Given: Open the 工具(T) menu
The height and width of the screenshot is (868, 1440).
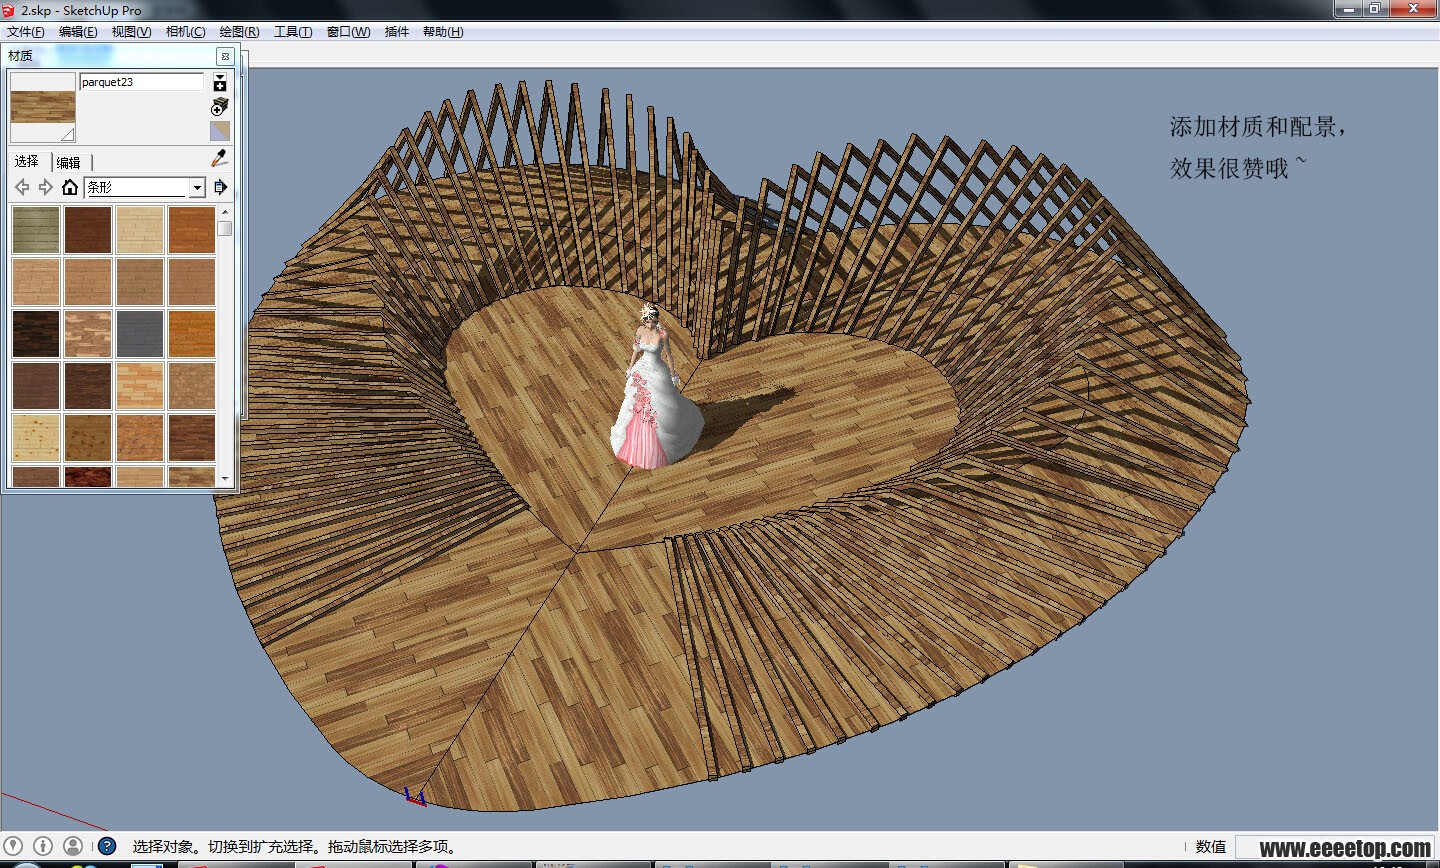Looking at the screenshot, I should tap(293, 32).
